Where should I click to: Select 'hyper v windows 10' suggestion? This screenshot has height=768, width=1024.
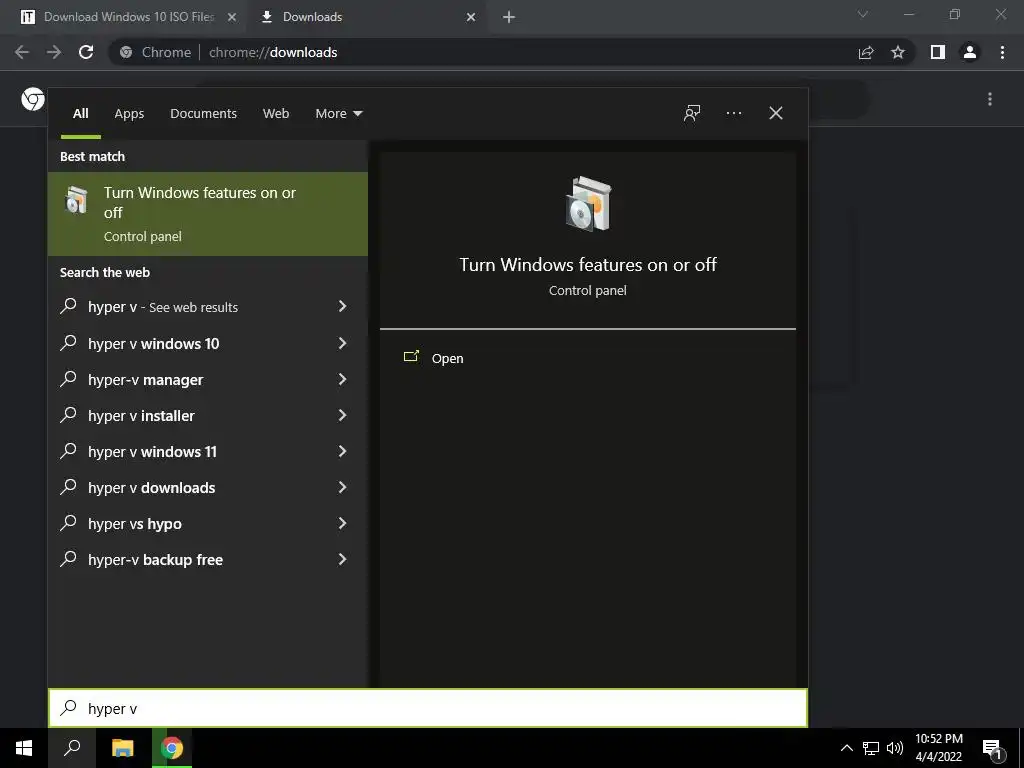coord(208,344)
